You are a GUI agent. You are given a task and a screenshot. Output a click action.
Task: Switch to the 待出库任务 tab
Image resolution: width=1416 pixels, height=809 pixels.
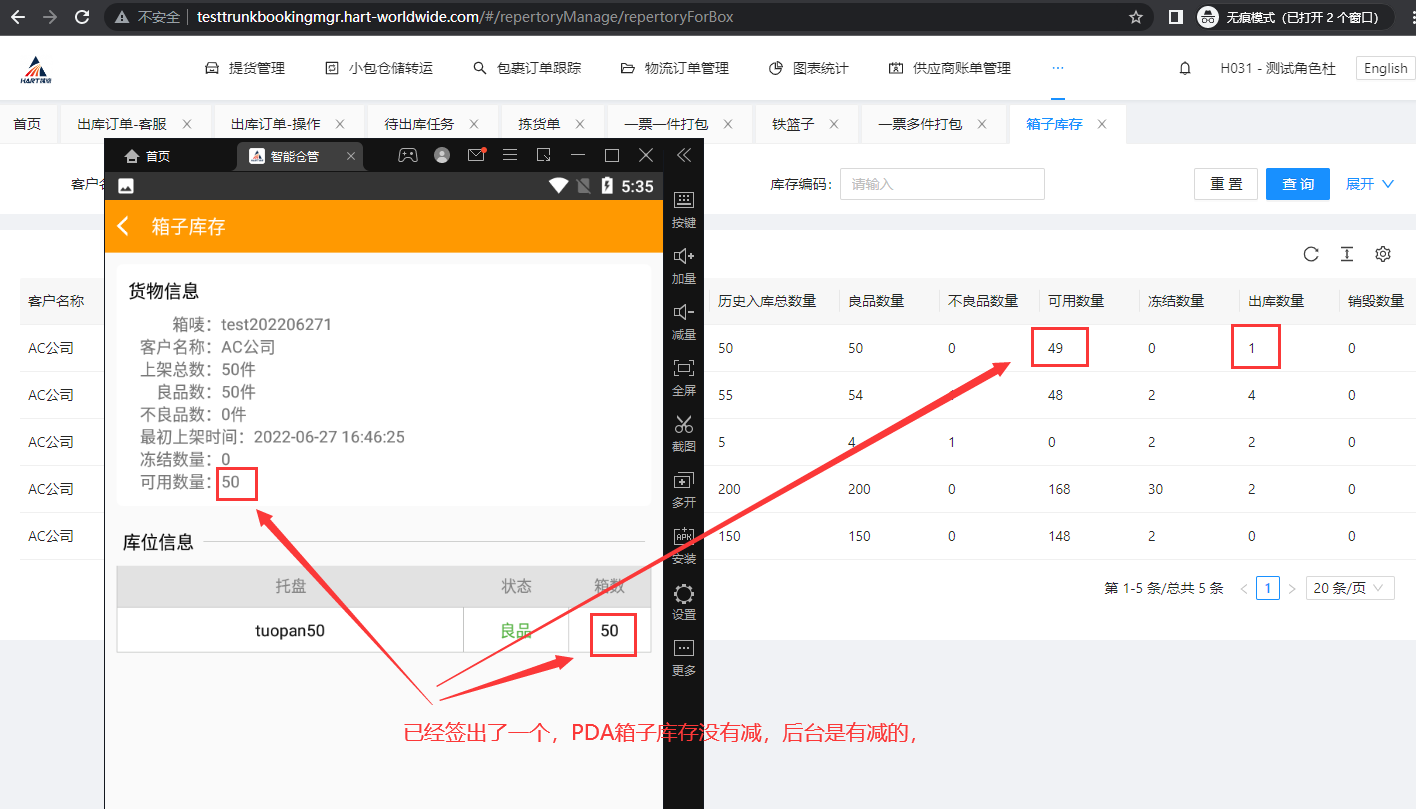[419, 124]
